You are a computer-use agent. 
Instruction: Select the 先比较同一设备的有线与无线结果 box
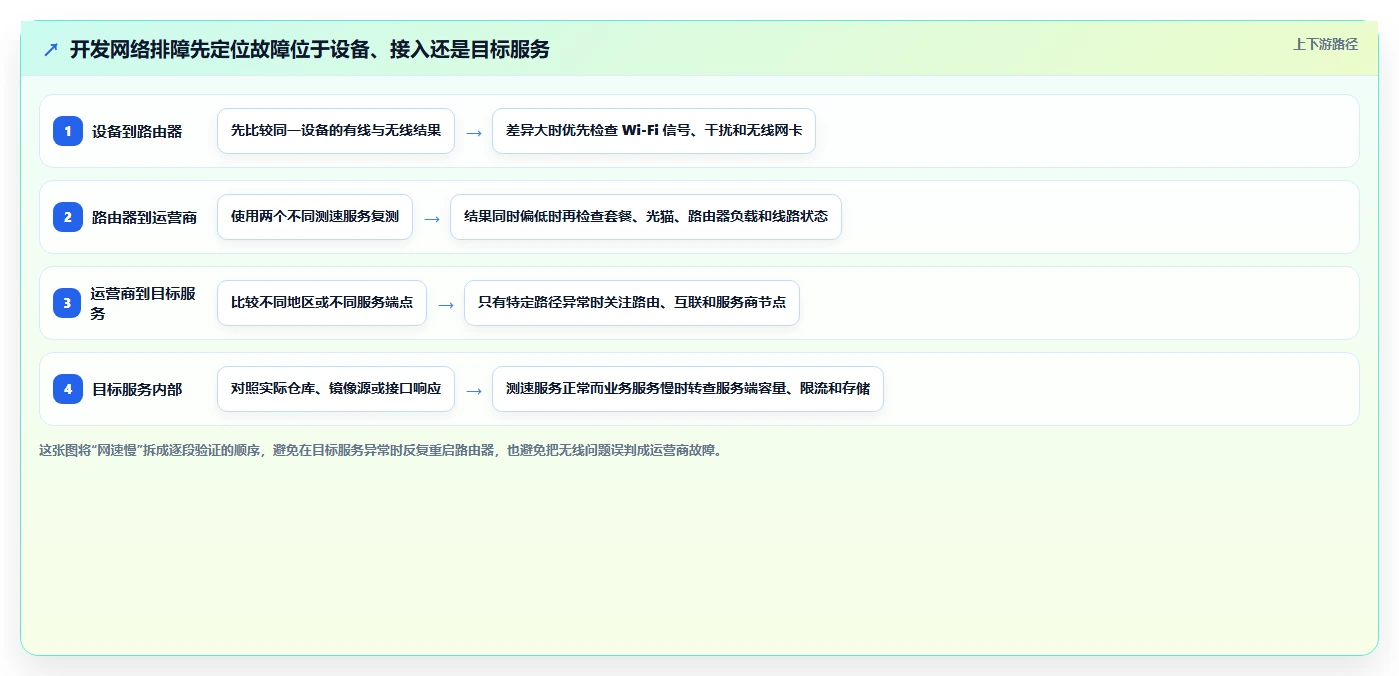[336, 131]
